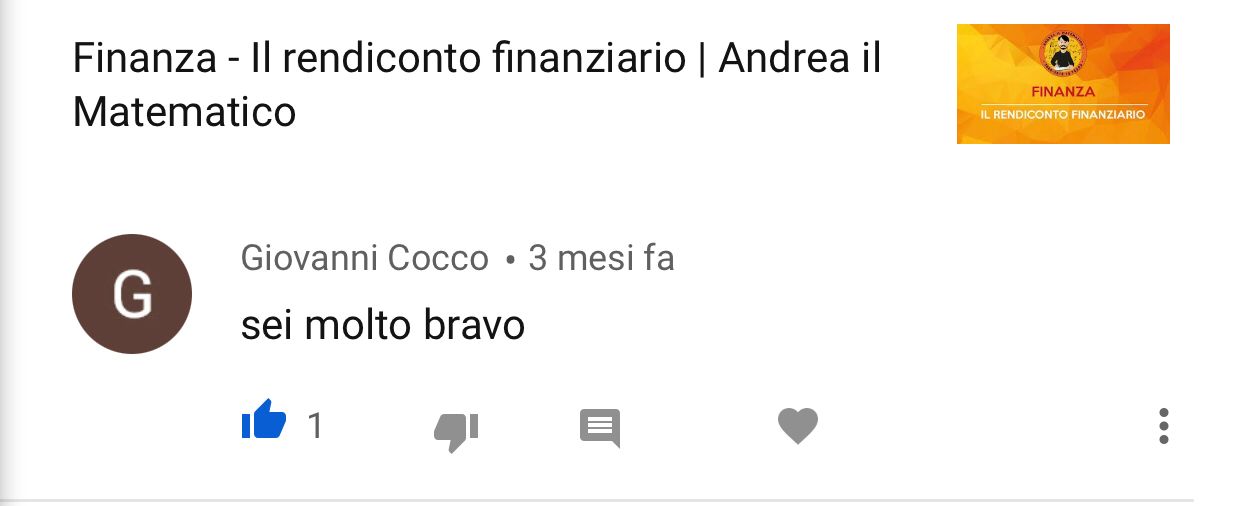Viewport: 1242px width, 506px height.
Task: Tap the word 'Matematico' in title
Action: pyautogui.click(x=185, y=112)
